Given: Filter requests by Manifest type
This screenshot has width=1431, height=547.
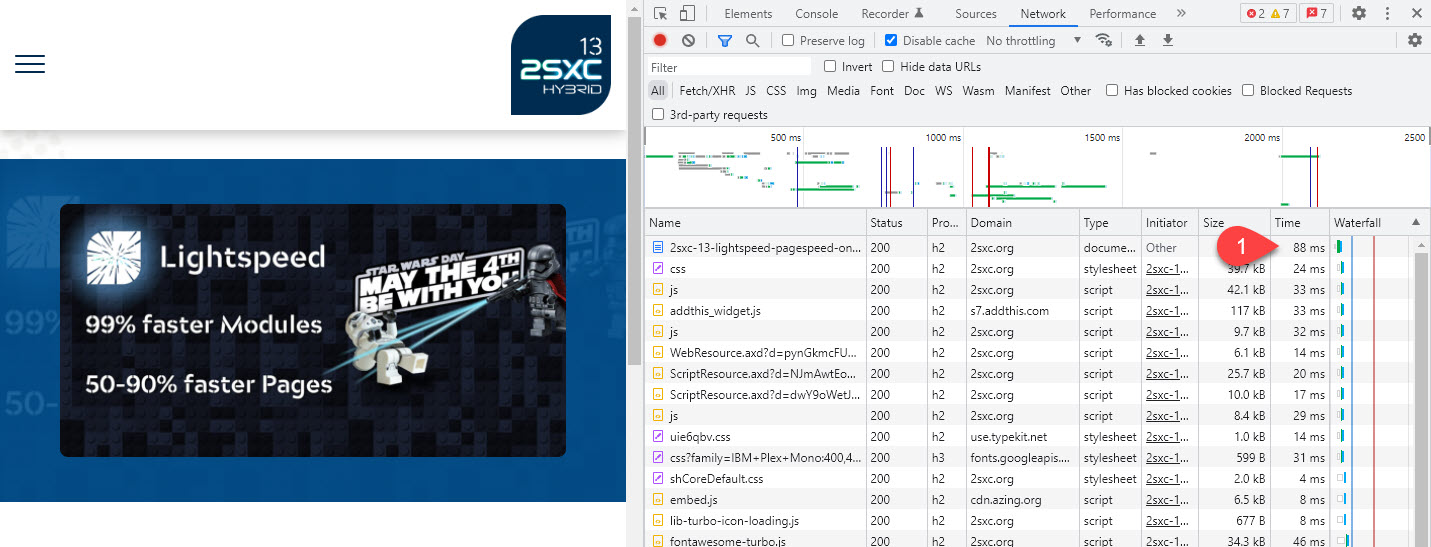Looking at the screenshot, I should point(1028,91).
